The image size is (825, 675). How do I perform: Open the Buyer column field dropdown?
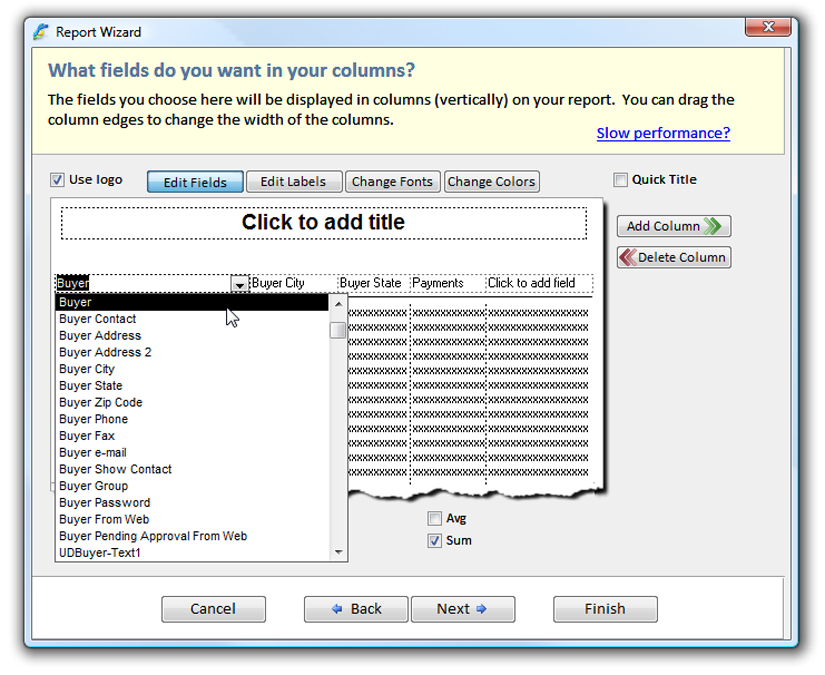click(240, 284)
